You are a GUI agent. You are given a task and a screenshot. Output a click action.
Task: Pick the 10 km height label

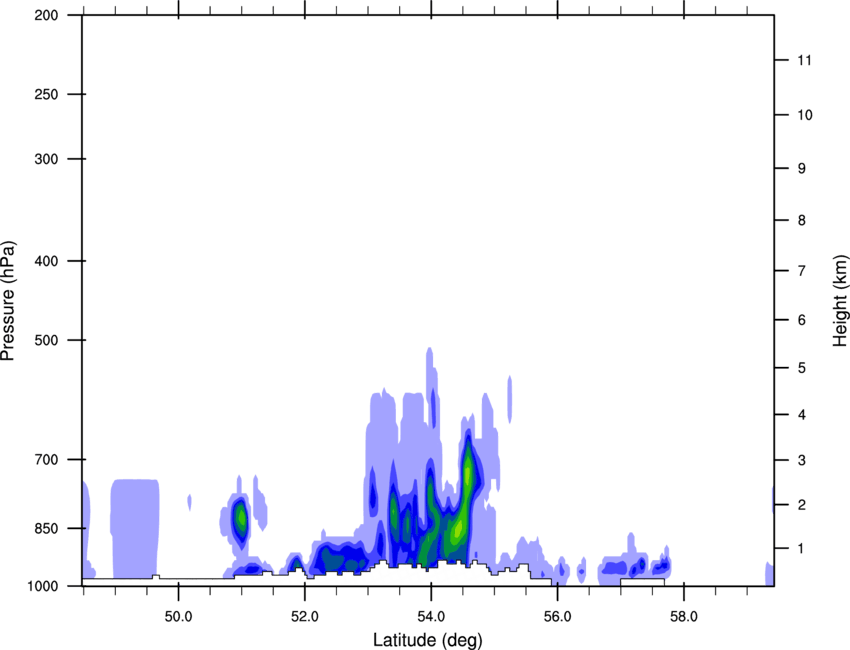tap(805, 115)
